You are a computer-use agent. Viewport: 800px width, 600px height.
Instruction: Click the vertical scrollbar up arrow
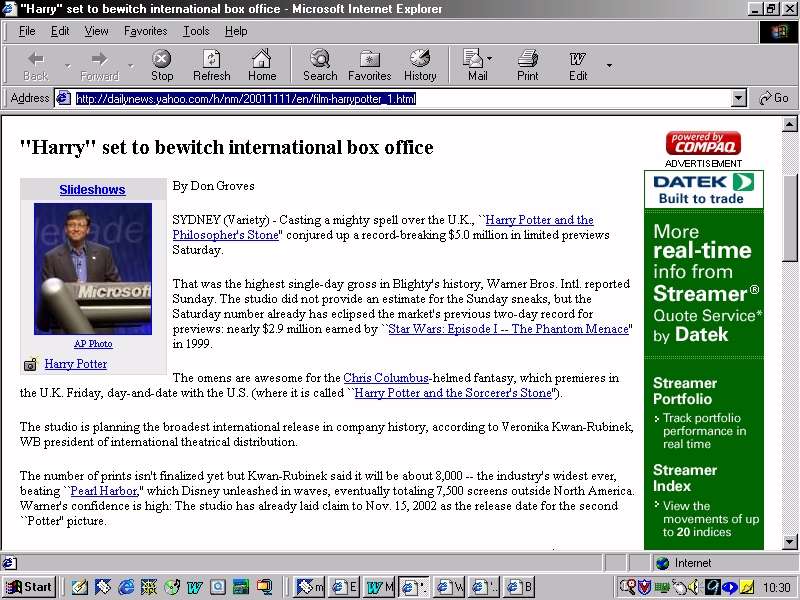pyautogui.click(x=789, y=124)
